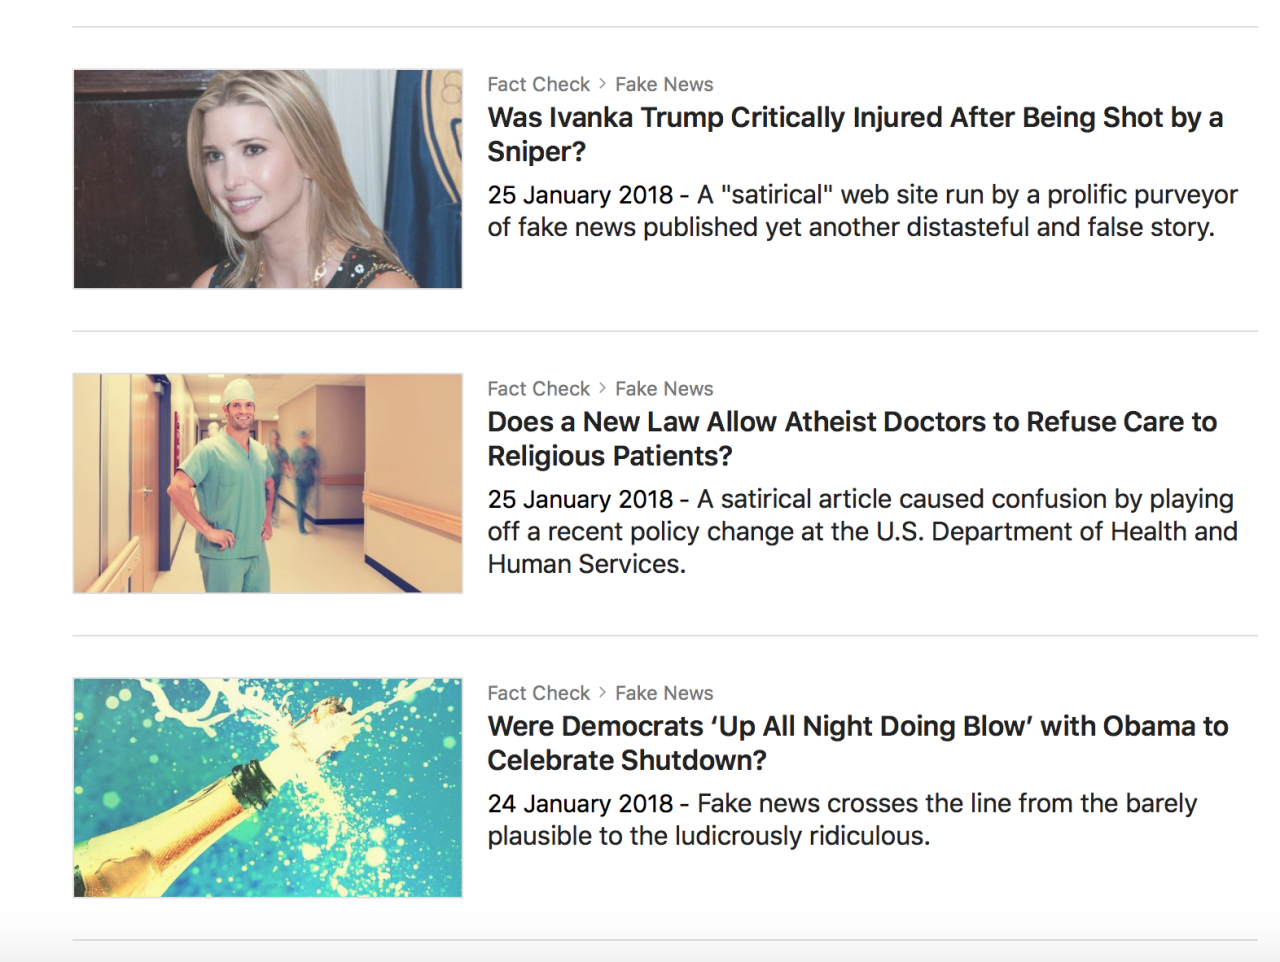The width and height of the screenshot is (1280, 962).
Task: Click the Ivanka Trump photo thumbnail
Action: pos(267,178)
